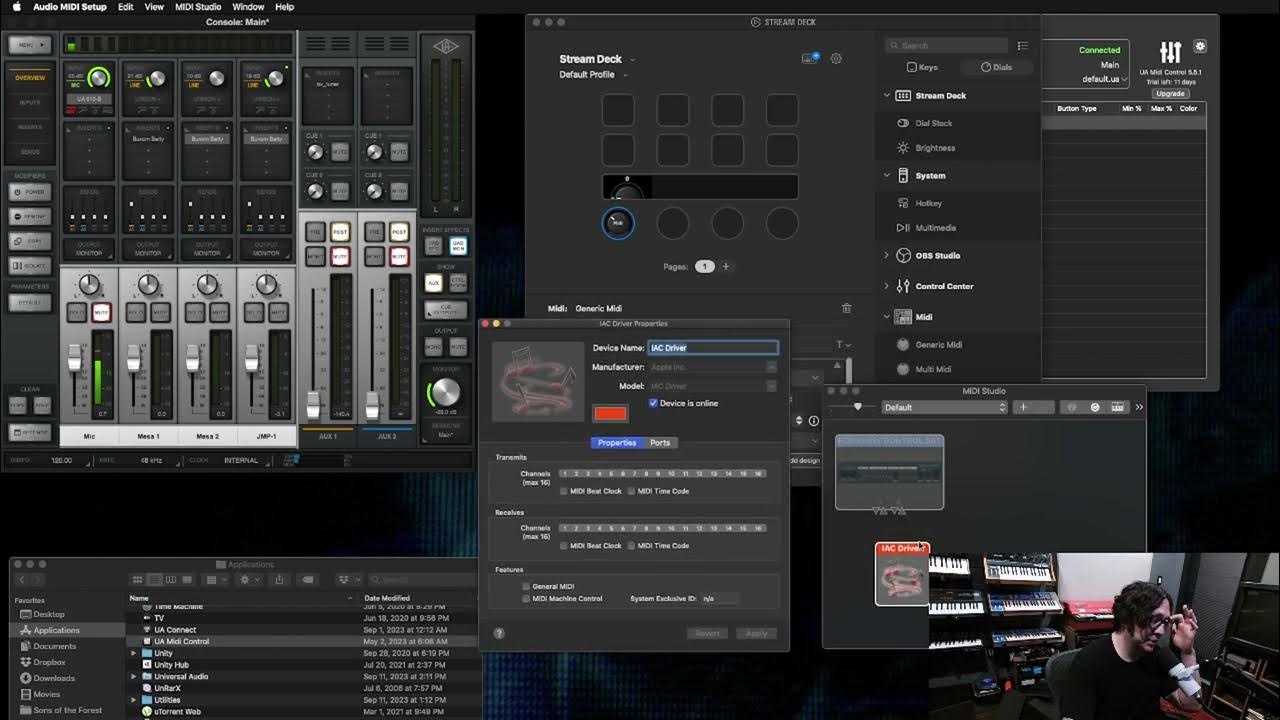This screenshot has width=1280, height=720.
Task: Collapse the Midi action category
Action: [887, 317]
